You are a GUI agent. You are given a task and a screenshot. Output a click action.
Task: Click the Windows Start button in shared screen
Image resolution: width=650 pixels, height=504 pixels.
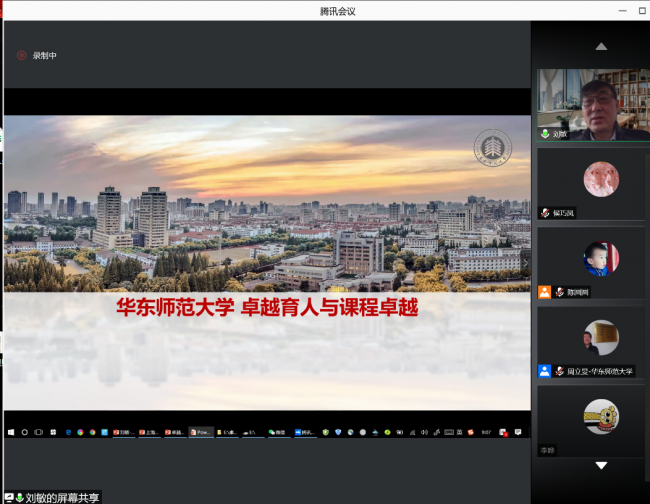pyautogui.click(x=11, y=432)
